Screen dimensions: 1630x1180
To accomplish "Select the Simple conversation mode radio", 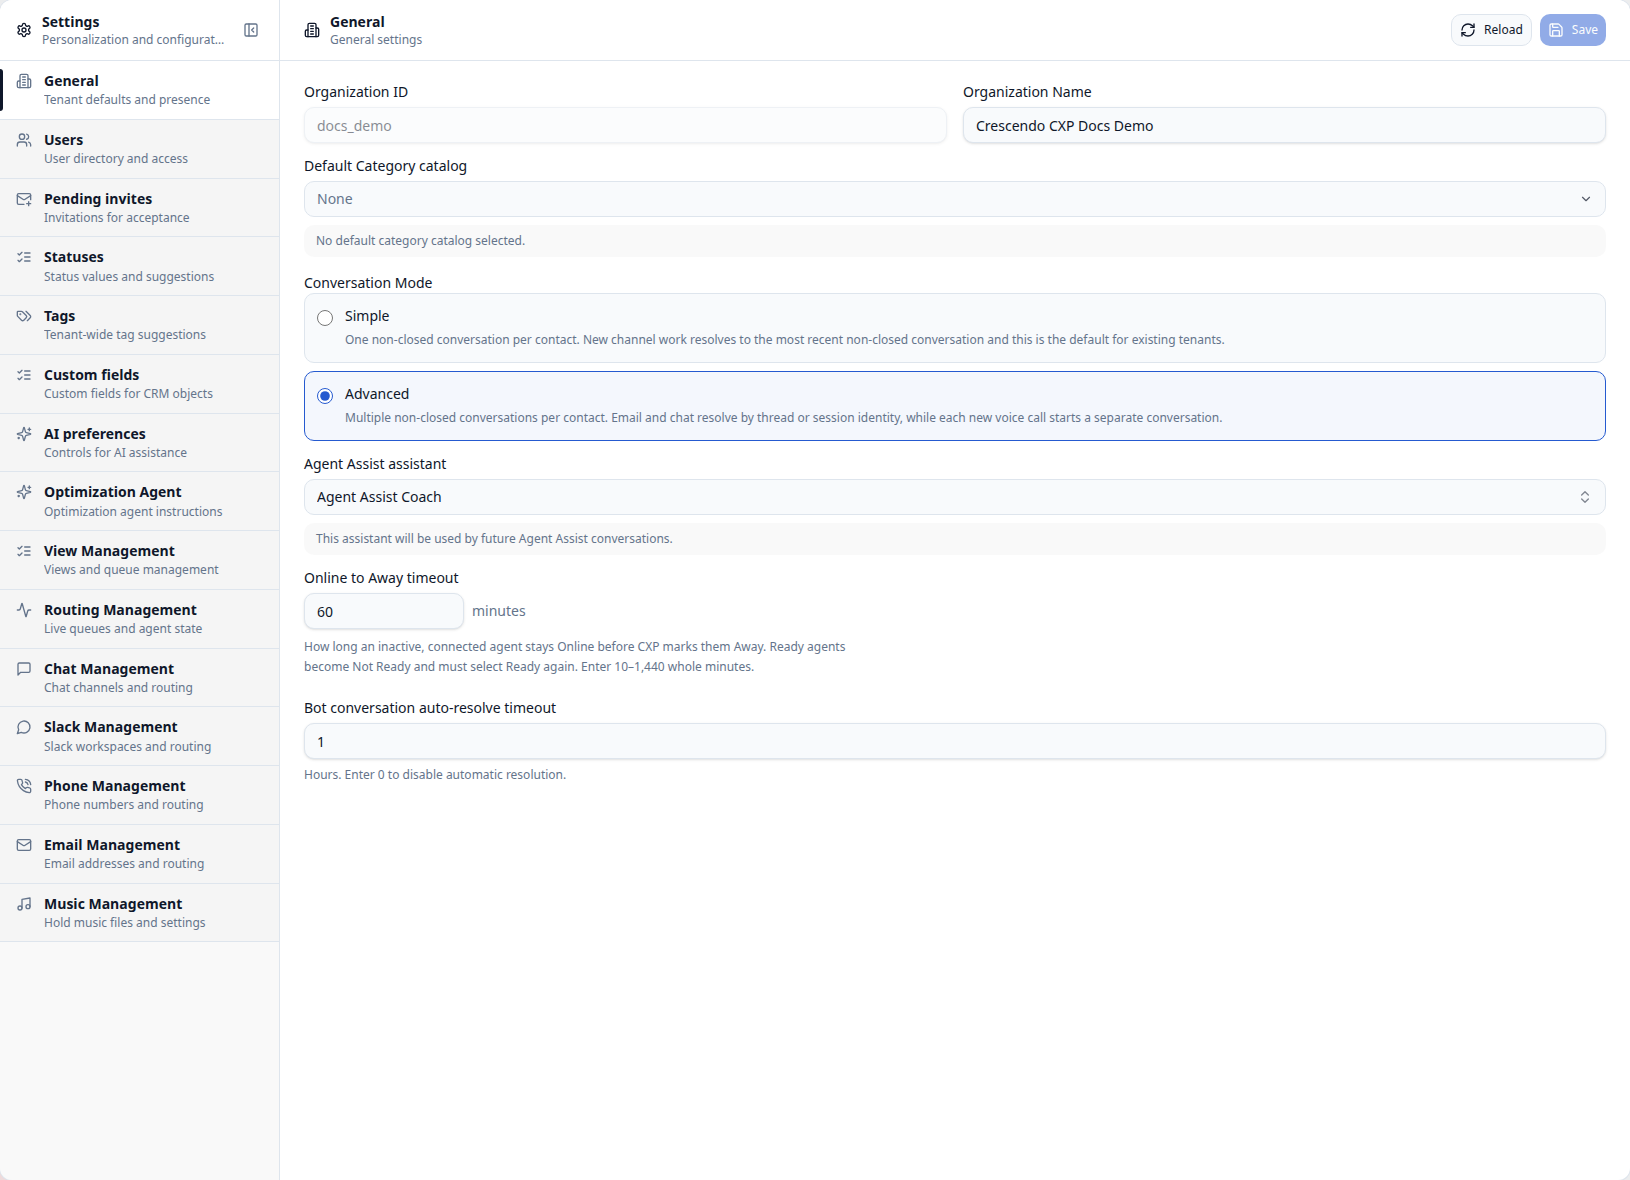I will click(x=325, y=318).
